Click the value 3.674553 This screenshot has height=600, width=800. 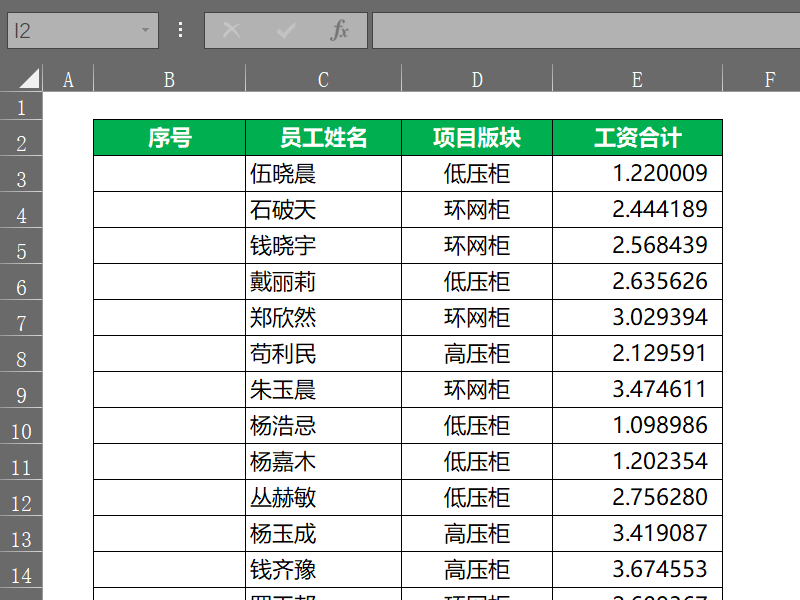[660, 569]
